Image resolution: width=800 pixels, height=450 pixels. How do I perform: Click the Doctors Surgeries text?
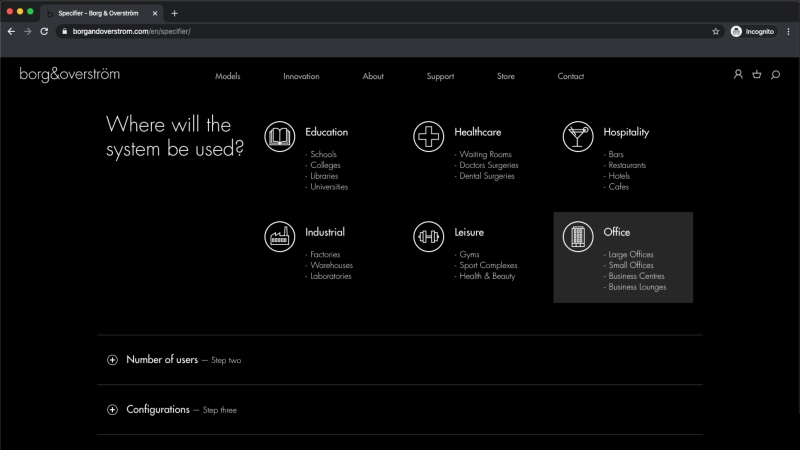pyautogui.click(x=489, y=165)
